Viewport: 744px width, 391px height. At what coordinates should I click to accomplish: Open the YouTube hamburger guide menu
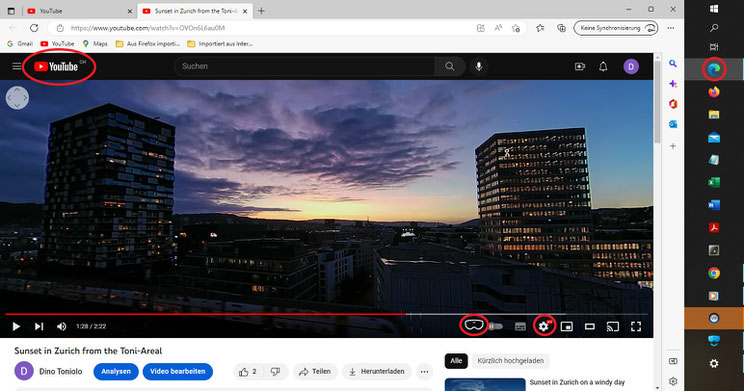(17, 66)
